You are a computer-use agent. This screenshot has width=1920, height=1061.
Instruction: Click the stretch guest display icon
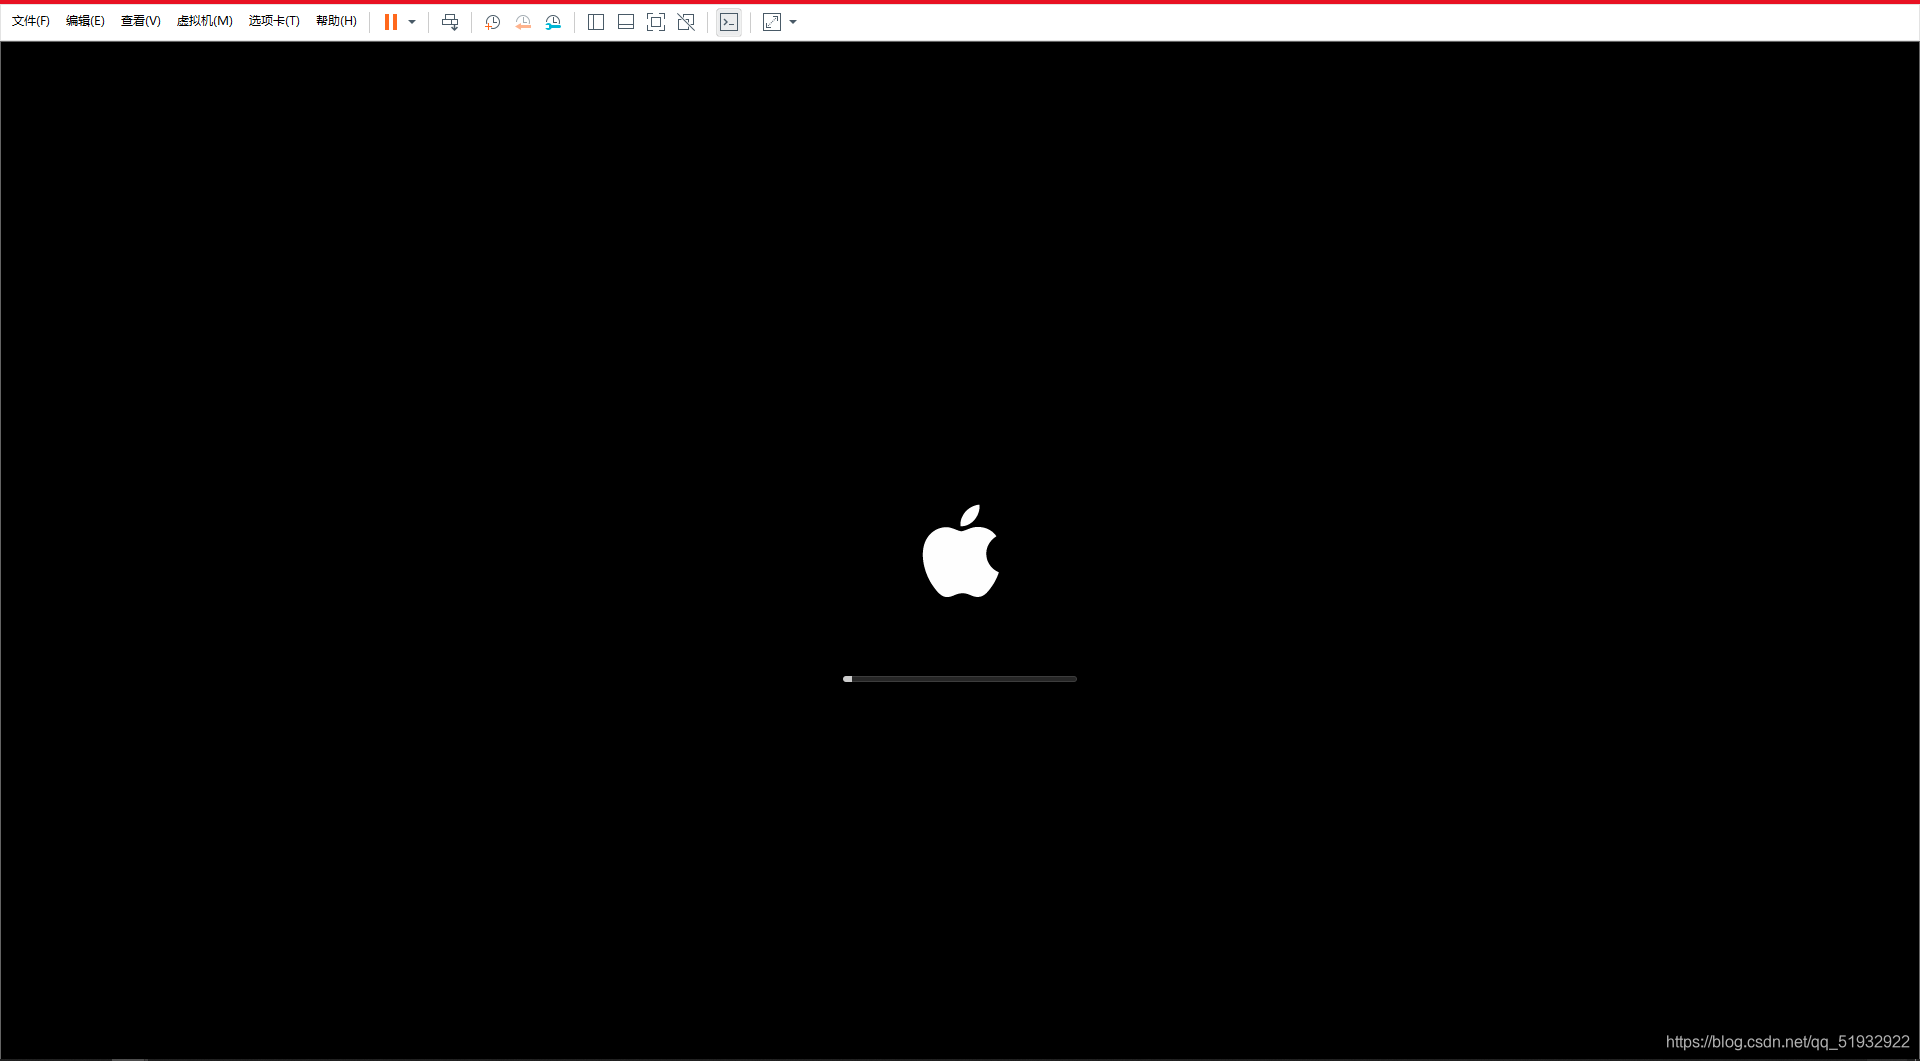(x=772, y=22)
